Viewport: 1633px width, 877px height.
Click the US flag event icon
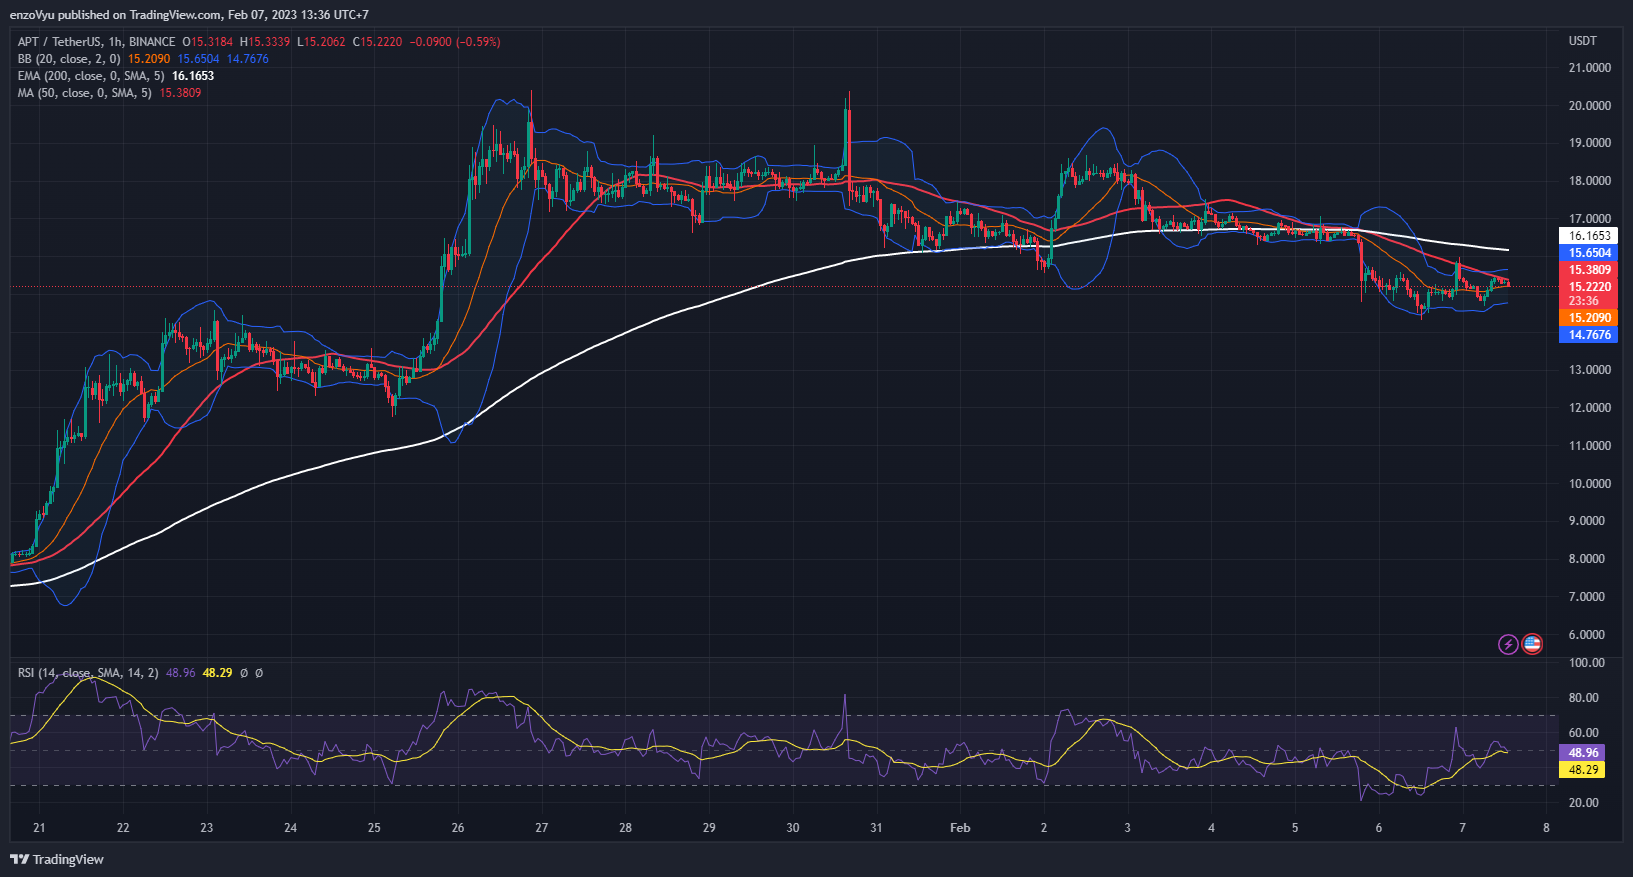click(1532, 644)
